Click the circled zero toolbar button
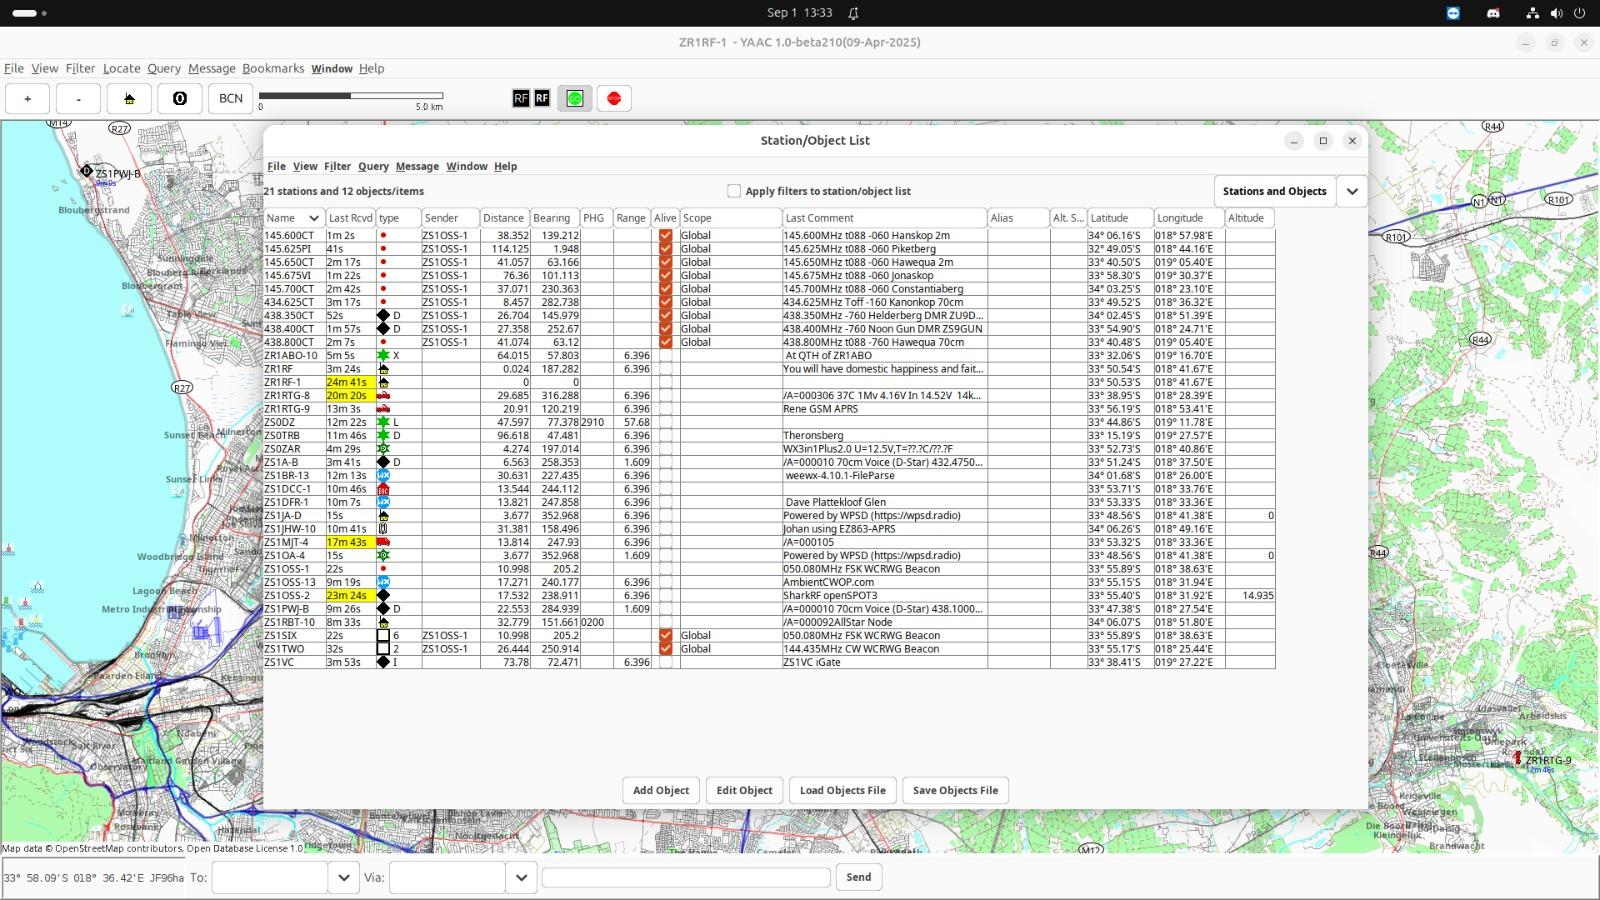The height and width of the screenshot is (900, 1600). (x=180, y=98)
